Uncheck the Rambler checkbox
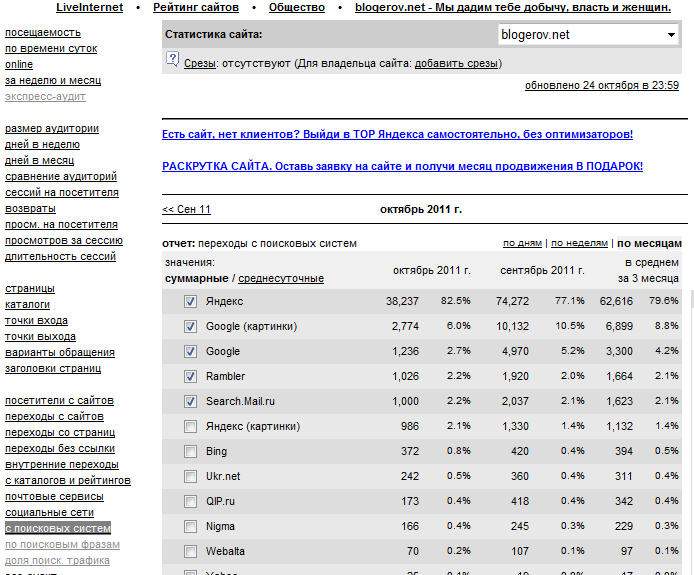The image size is (694, 575). pos(190,376)
